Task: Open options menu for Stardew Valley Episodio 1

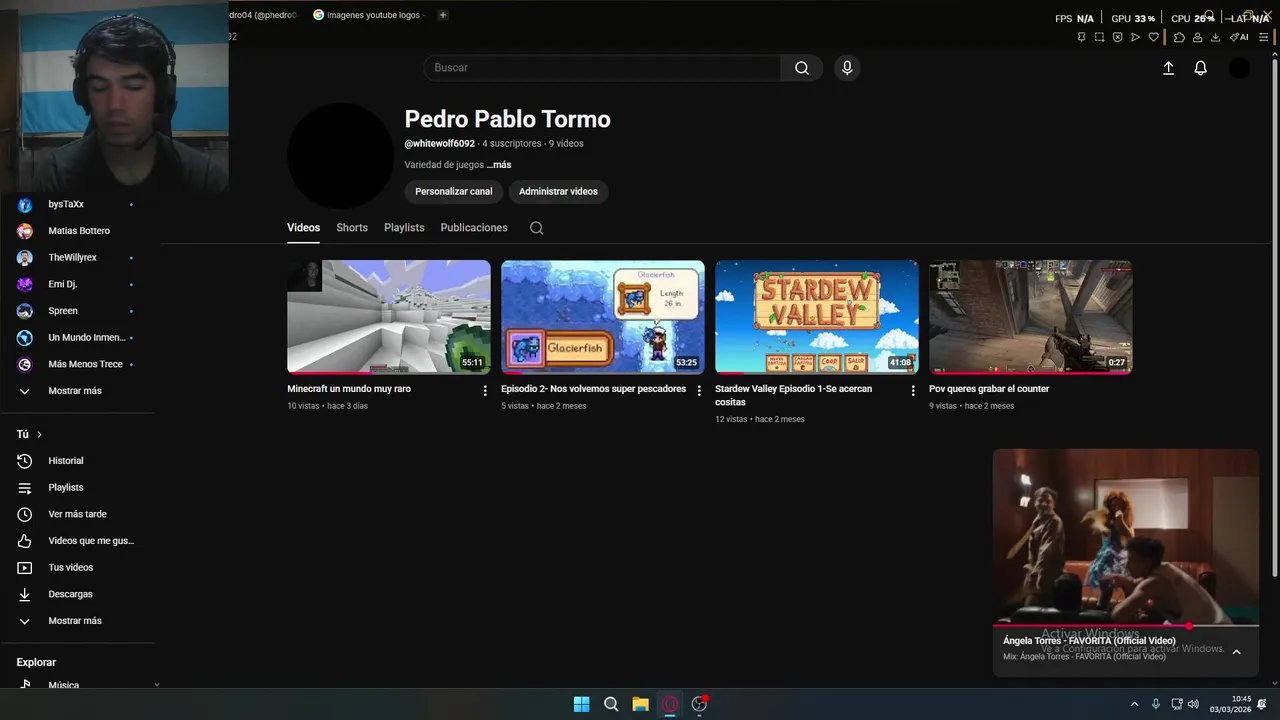Action: point(913,390)
